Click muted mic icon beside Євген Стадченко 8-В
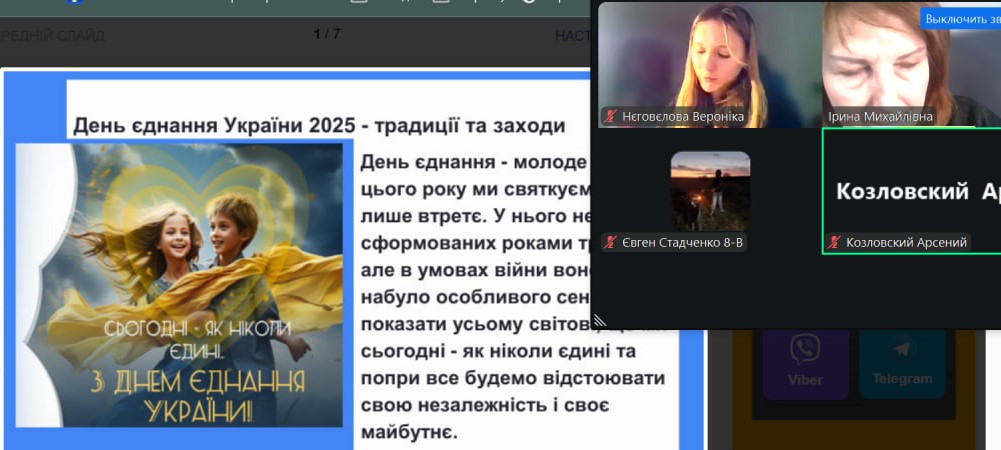 click(x=609, y=242)
